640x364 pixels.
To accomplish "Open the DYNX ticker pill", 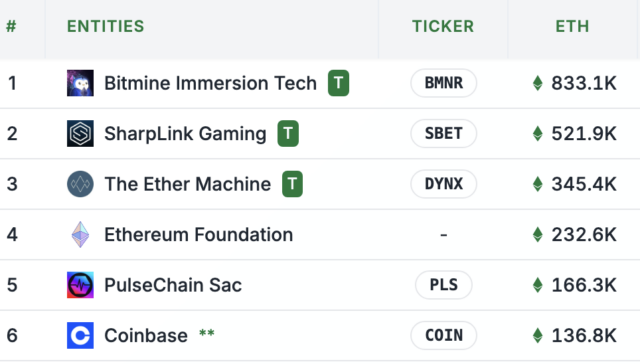I will point(444,184).
